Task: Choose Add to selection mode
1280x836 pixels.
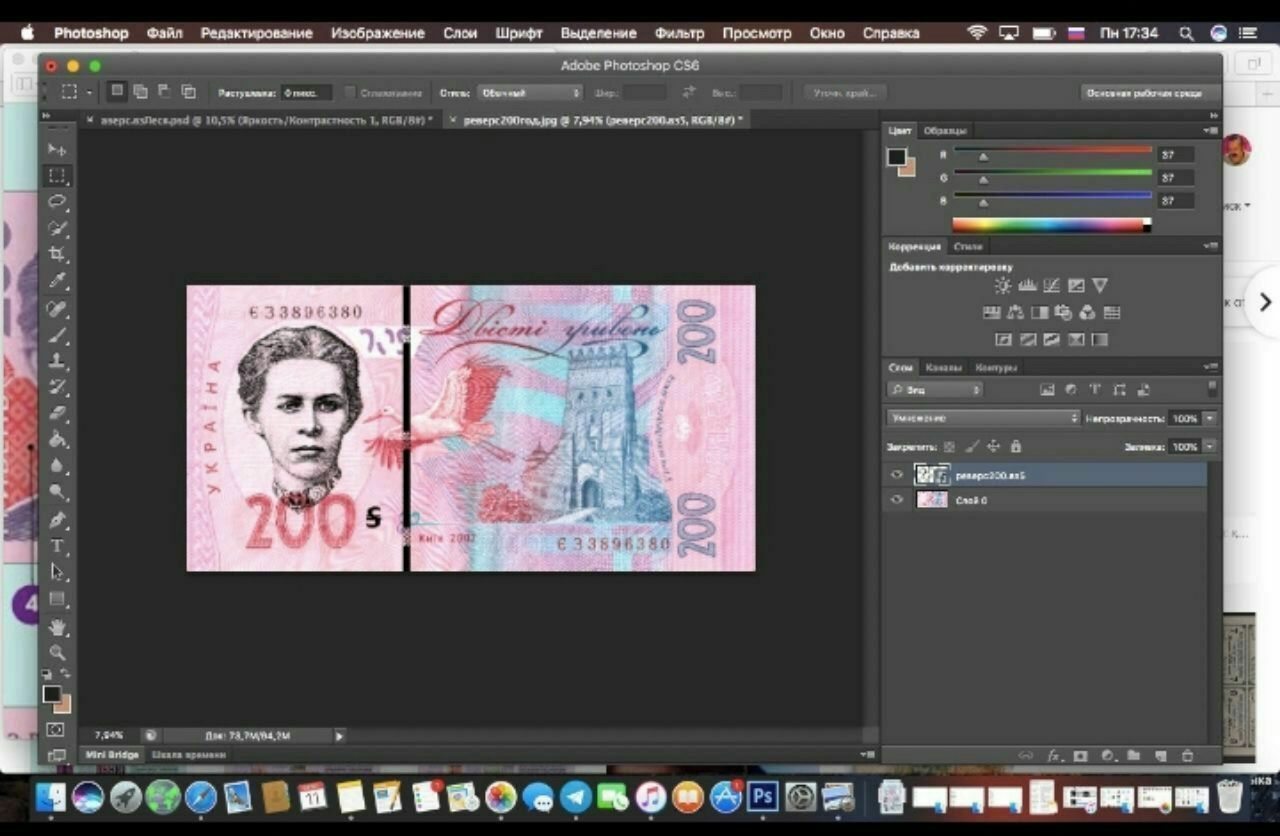Action: (140, 91)
